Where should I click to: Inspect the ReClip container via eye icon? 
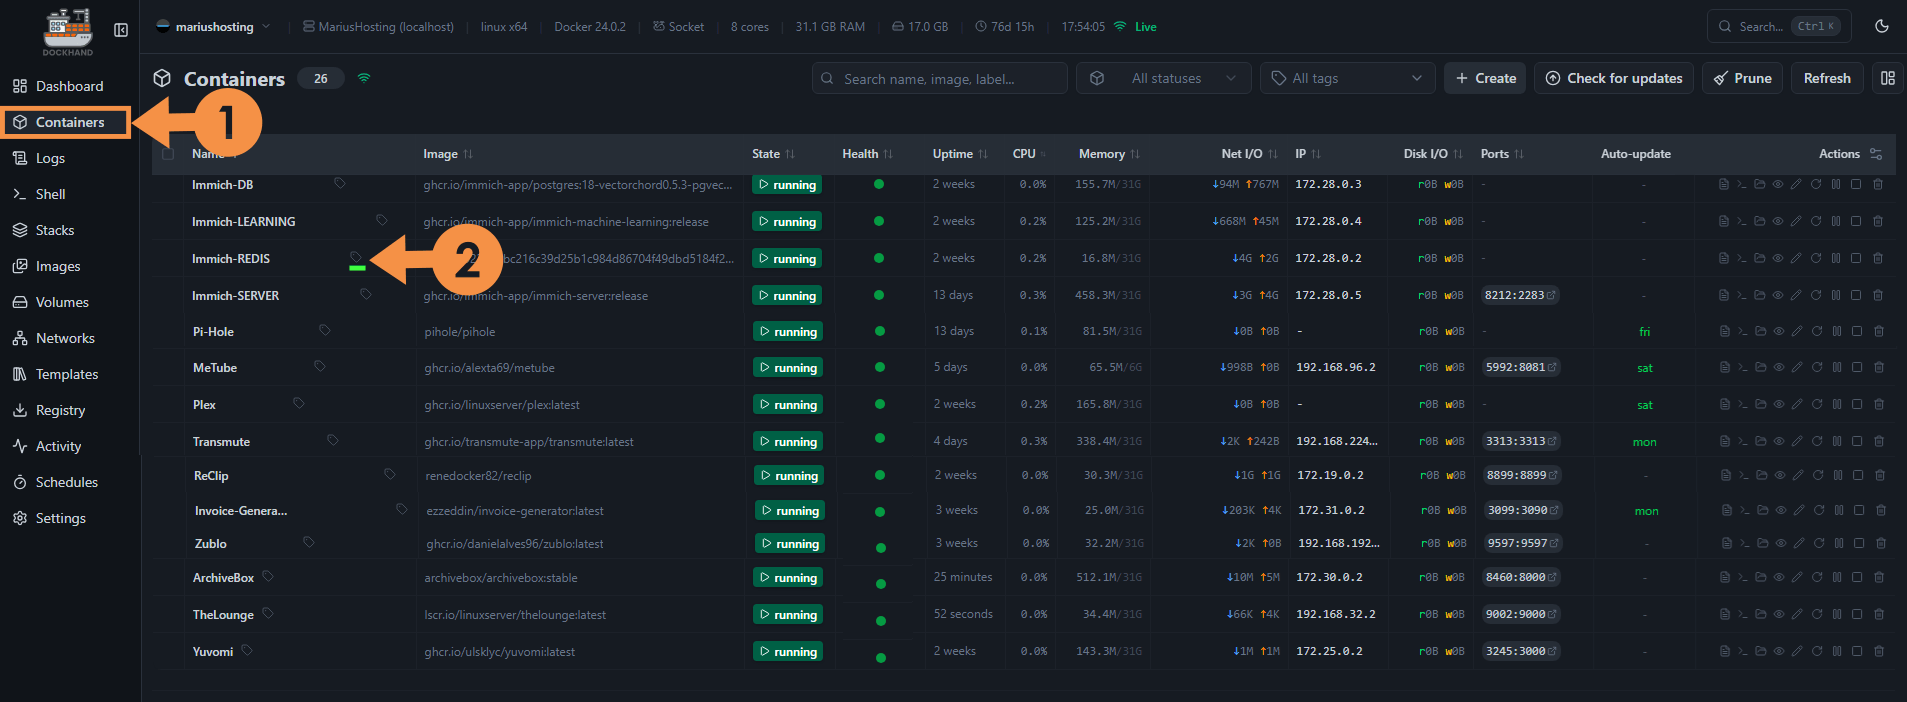click(x=1780, y=475)
